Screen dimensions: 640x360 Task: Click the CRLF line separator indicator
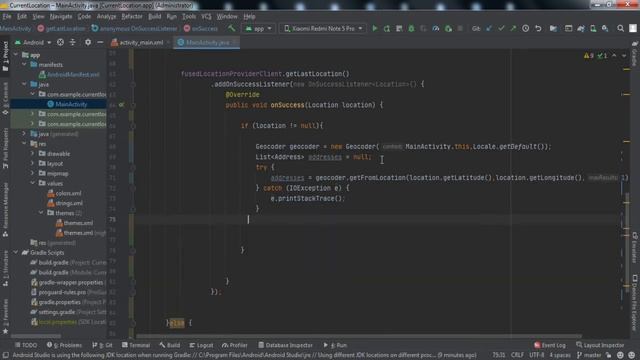point(517,355)
